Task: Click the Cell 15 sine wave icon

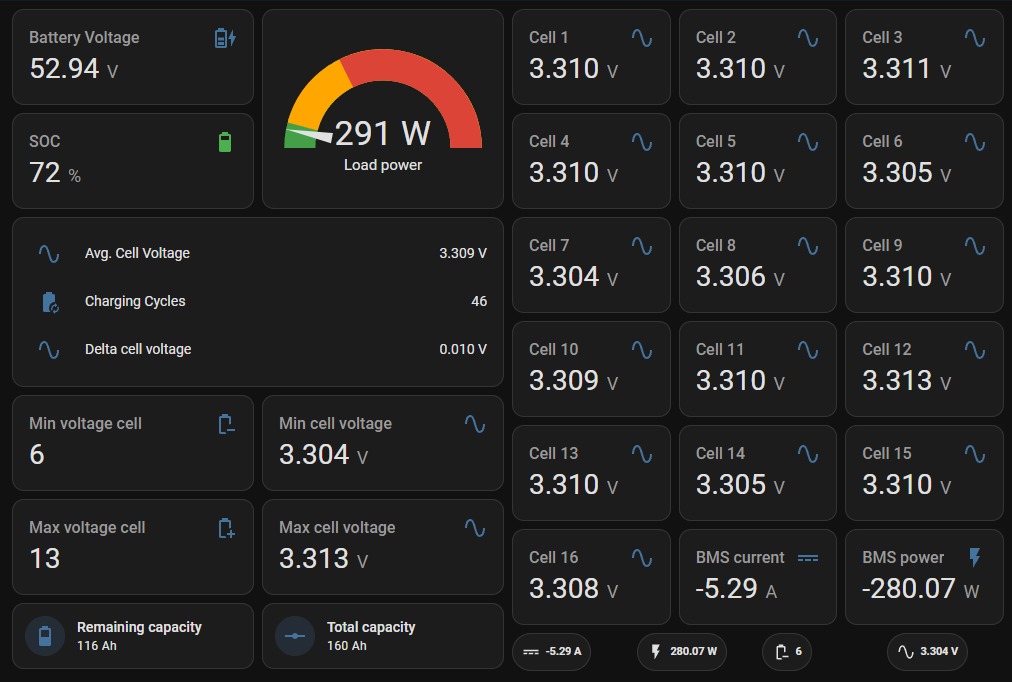Action: pos(975,454)
